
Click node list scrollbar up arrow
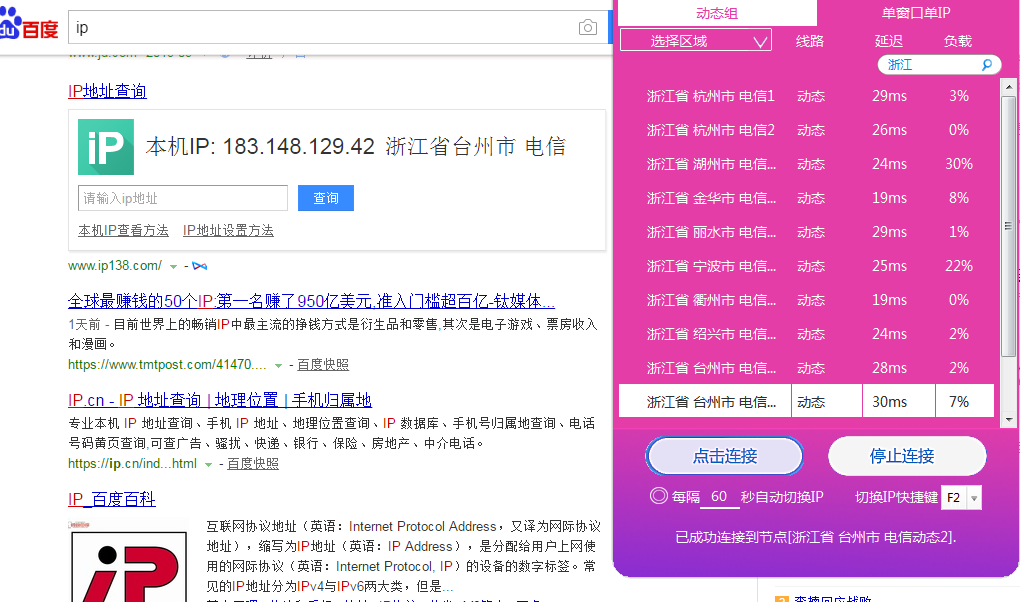[1008, 87]
